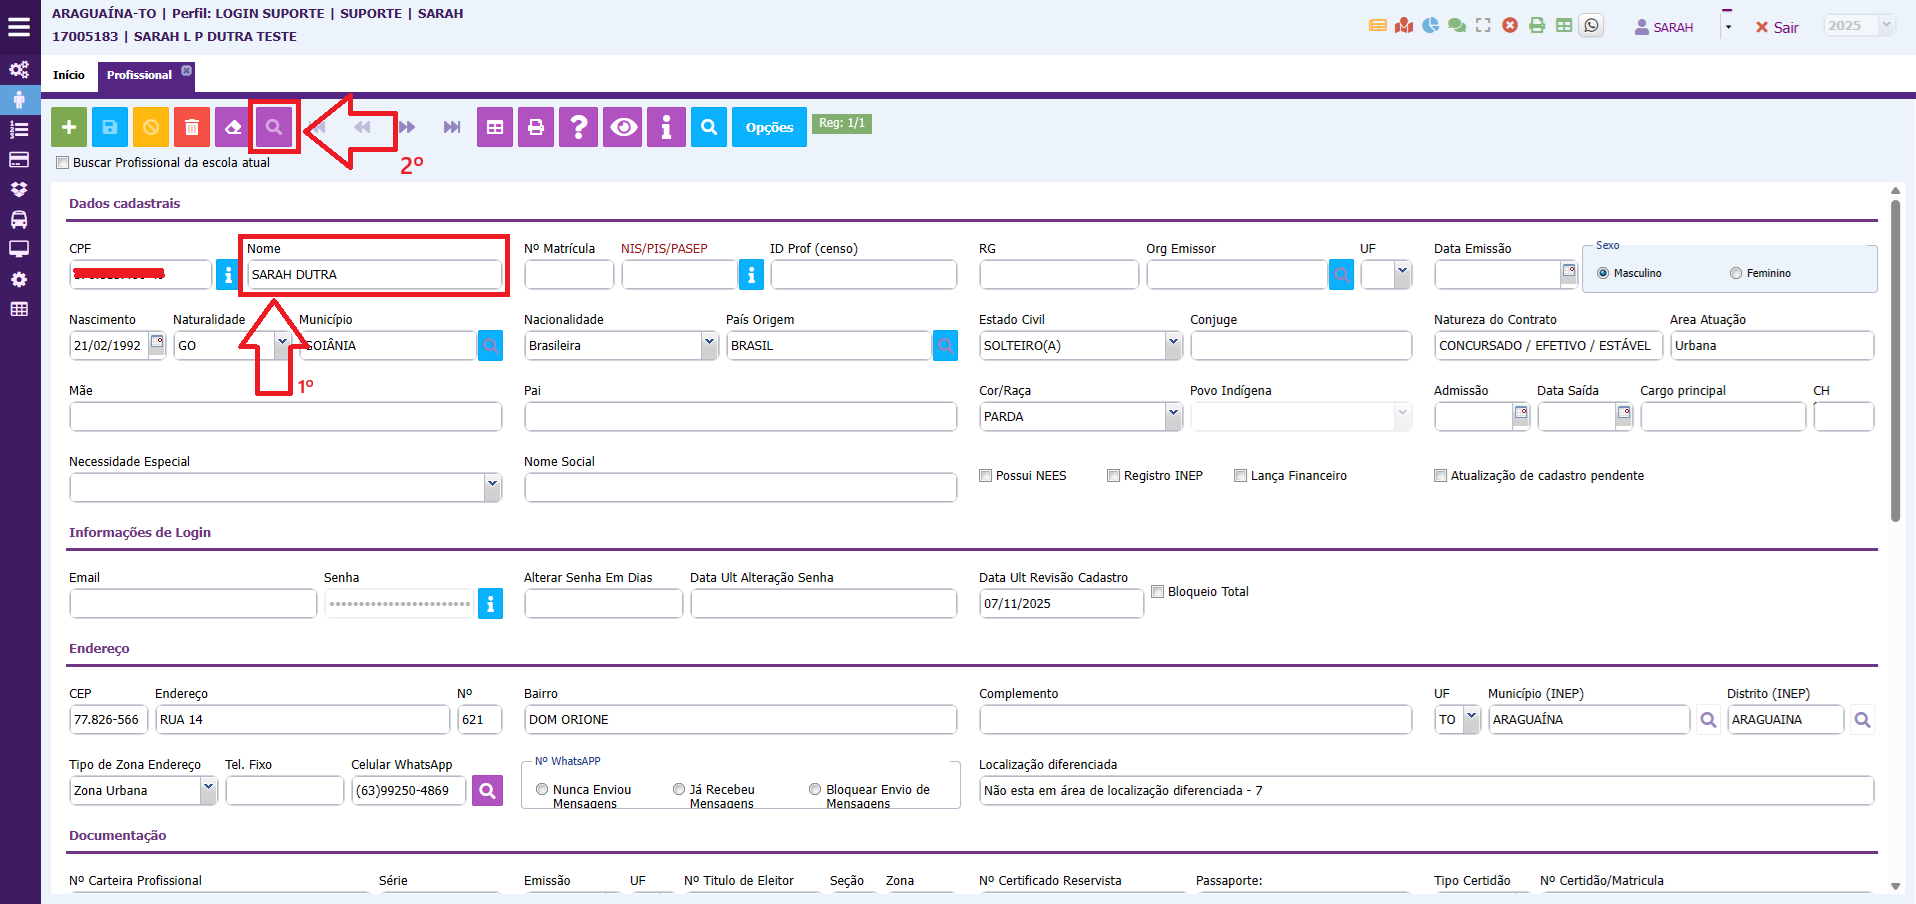Screen dimensions: 1916x904
Task: Open the hamburger menu at top left
Action: coord(19,27)
